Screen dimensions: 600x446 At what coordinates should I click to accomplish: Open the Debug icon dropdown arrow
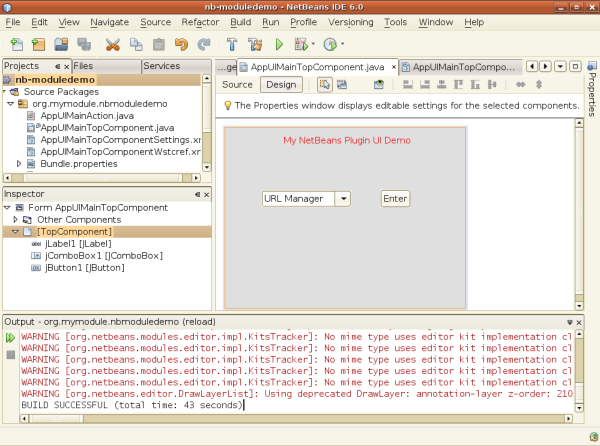(x=313, y=44)
